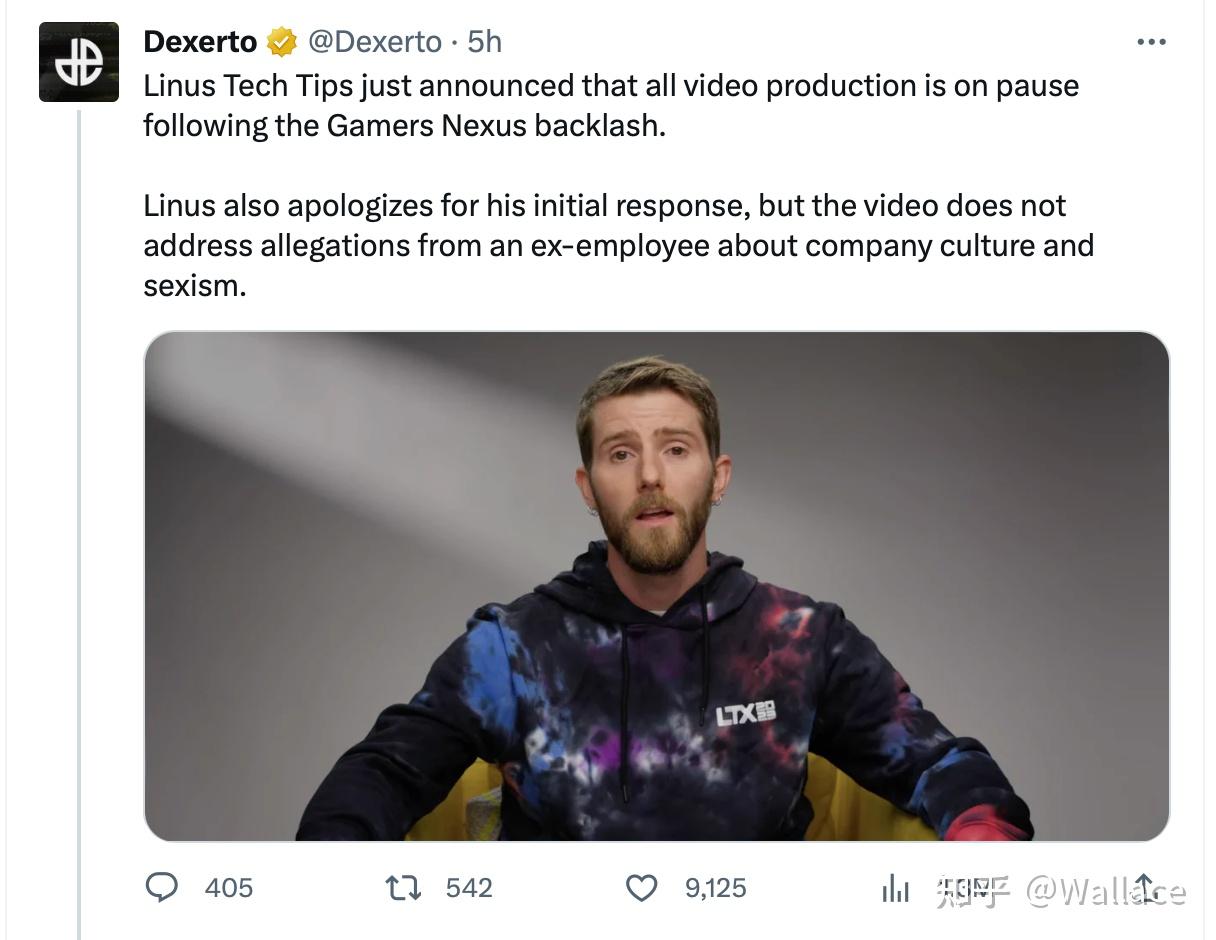Open the three-dot more options menu
1216x940 pixels.
pos(1151,42)
